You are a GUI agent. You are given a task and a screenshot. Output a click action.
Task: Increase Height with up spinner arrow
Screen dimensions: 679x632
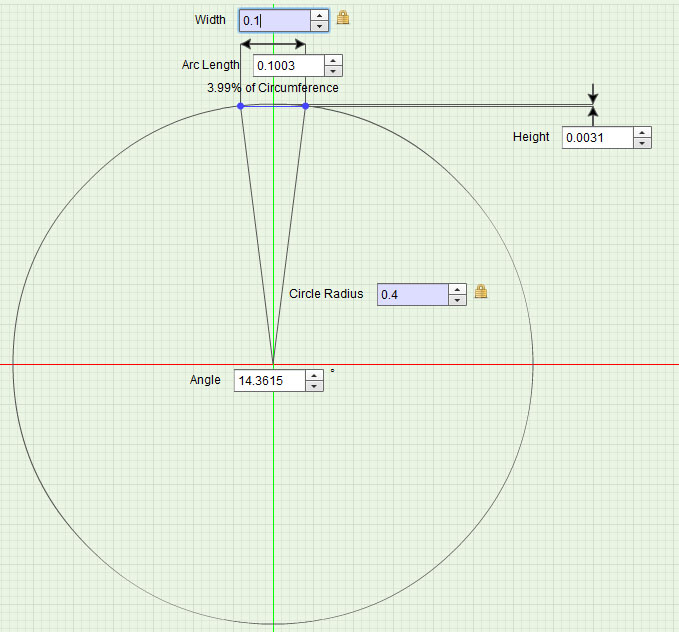[x=643, y=133]
